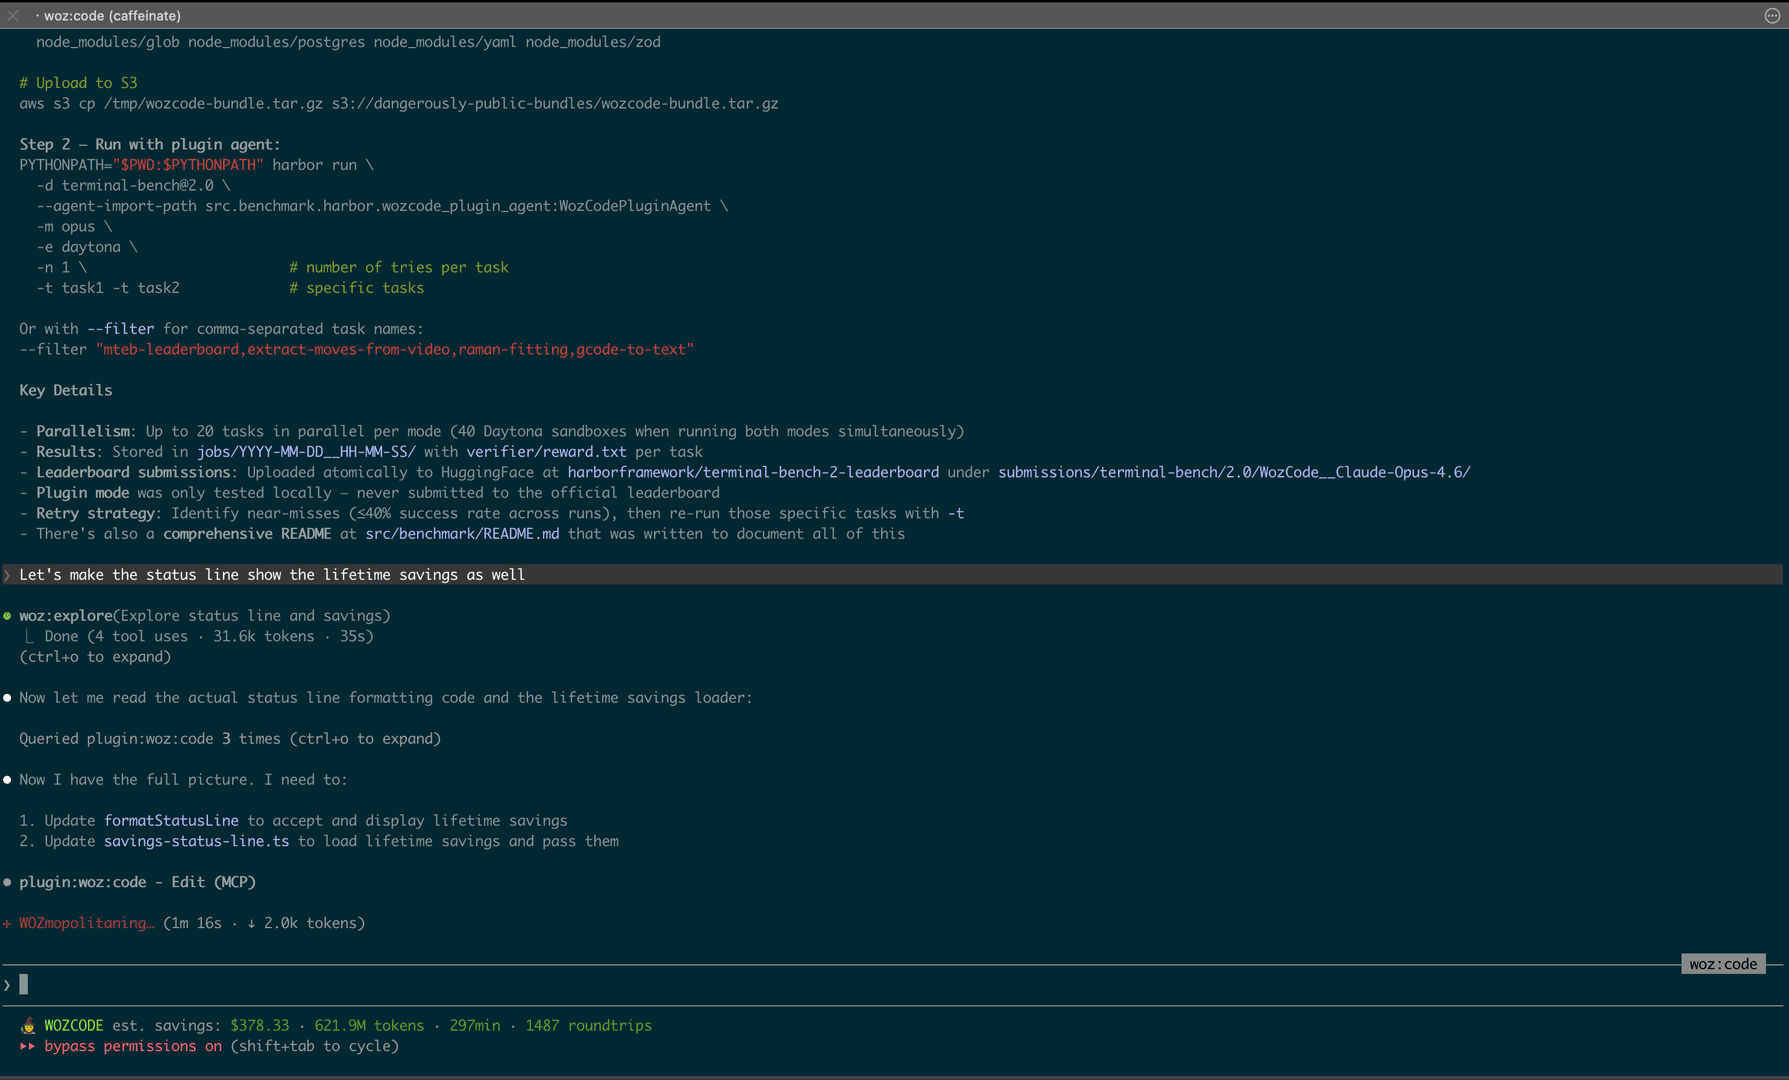The width and height of the screenshot is (1789, 1080).
Task: Click verifier/reward.txt file reference
Action: (x=546, y=452)
